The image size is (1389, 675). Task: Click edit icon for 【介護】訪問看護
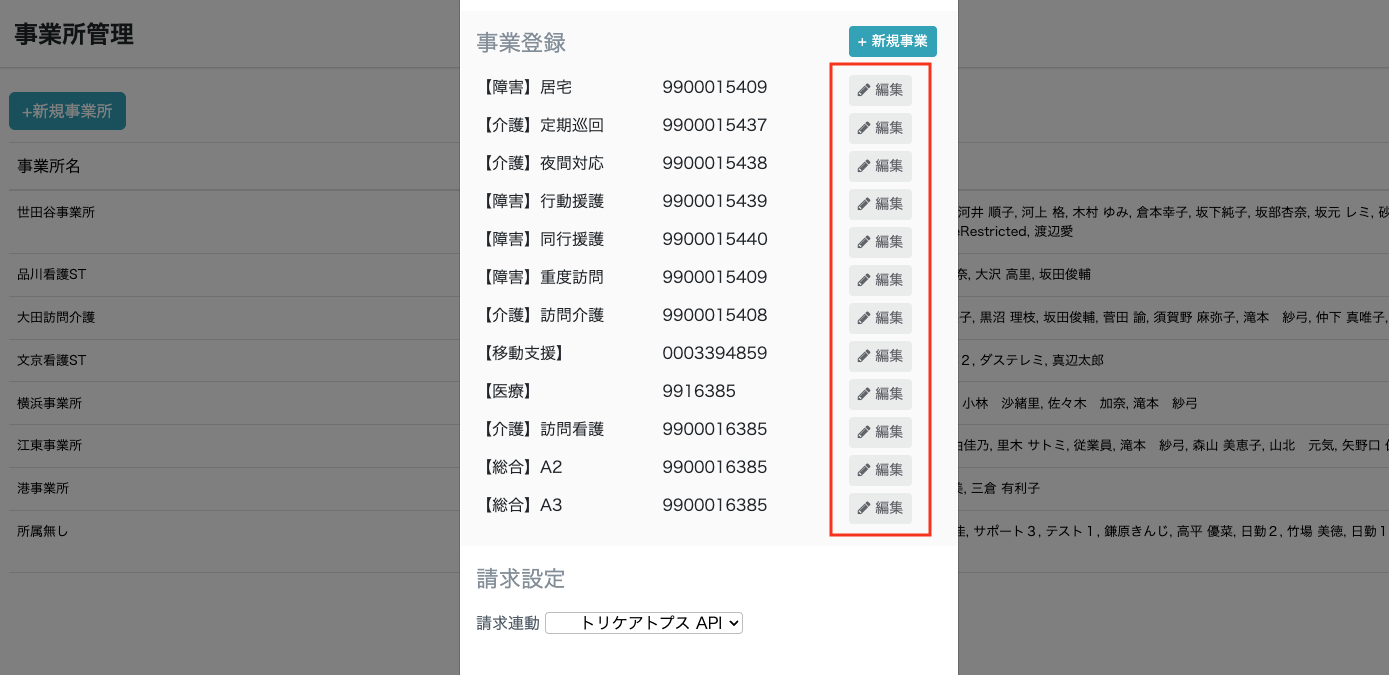click(880, 432)
